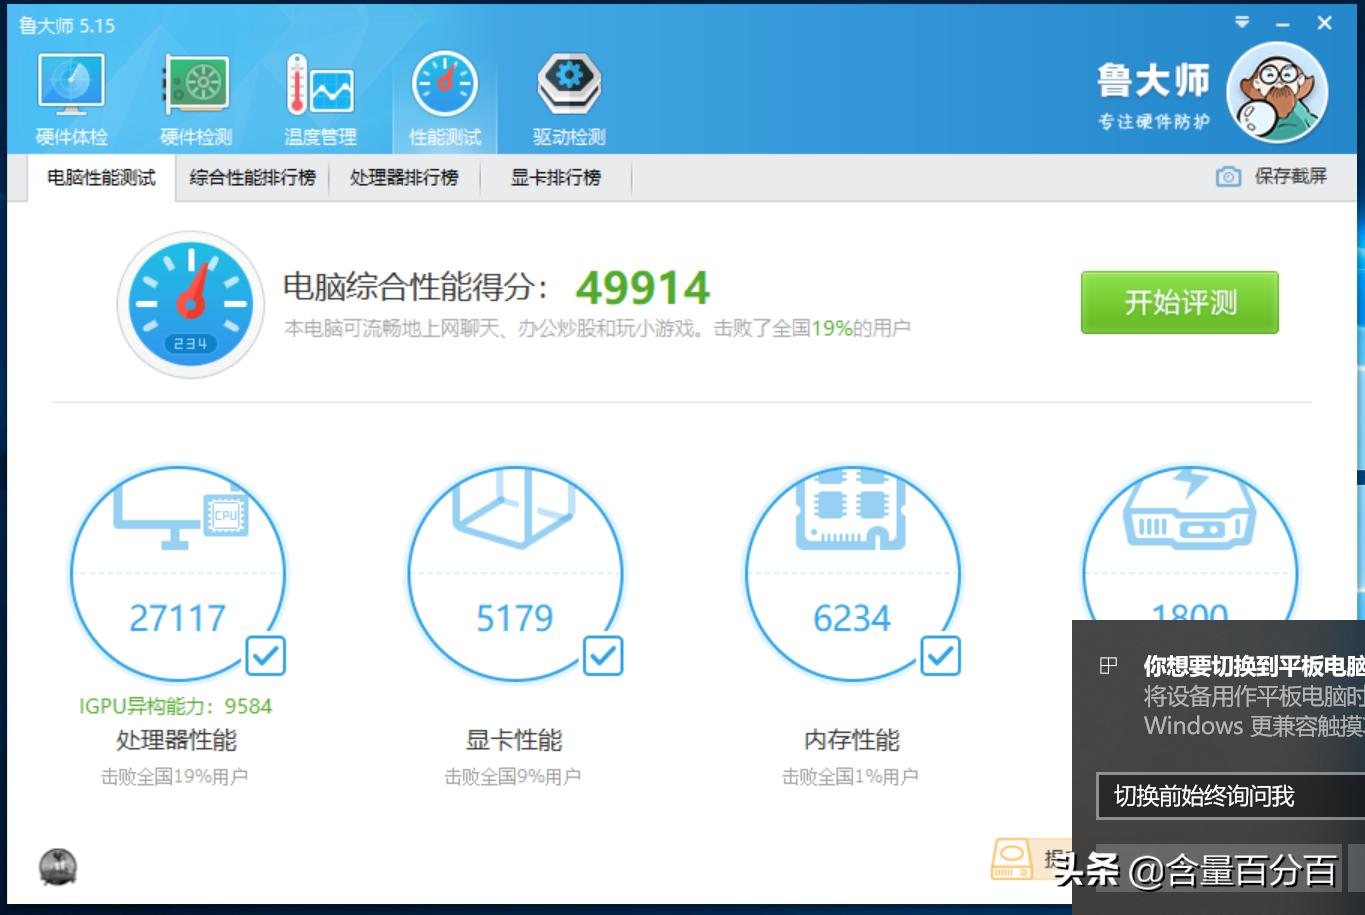Click the globe icon at bottom left
Viewport: 1365px width, 915px height.
click(x=57, y=867)
